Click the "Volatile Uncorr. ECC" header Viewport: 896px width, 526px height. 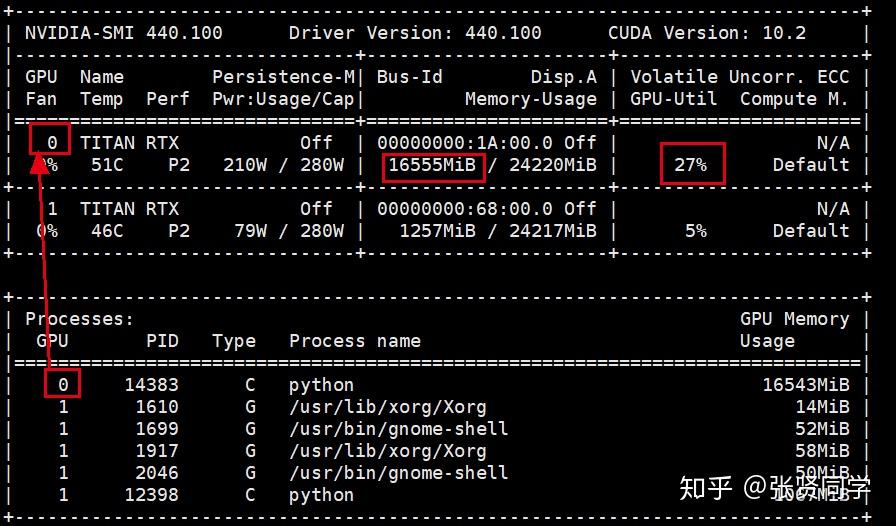739,77
